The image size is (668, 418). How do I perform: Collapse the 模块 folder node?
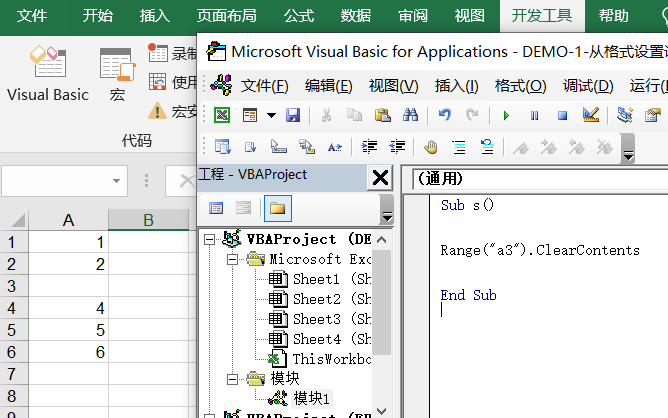click(x=232, y=379)
